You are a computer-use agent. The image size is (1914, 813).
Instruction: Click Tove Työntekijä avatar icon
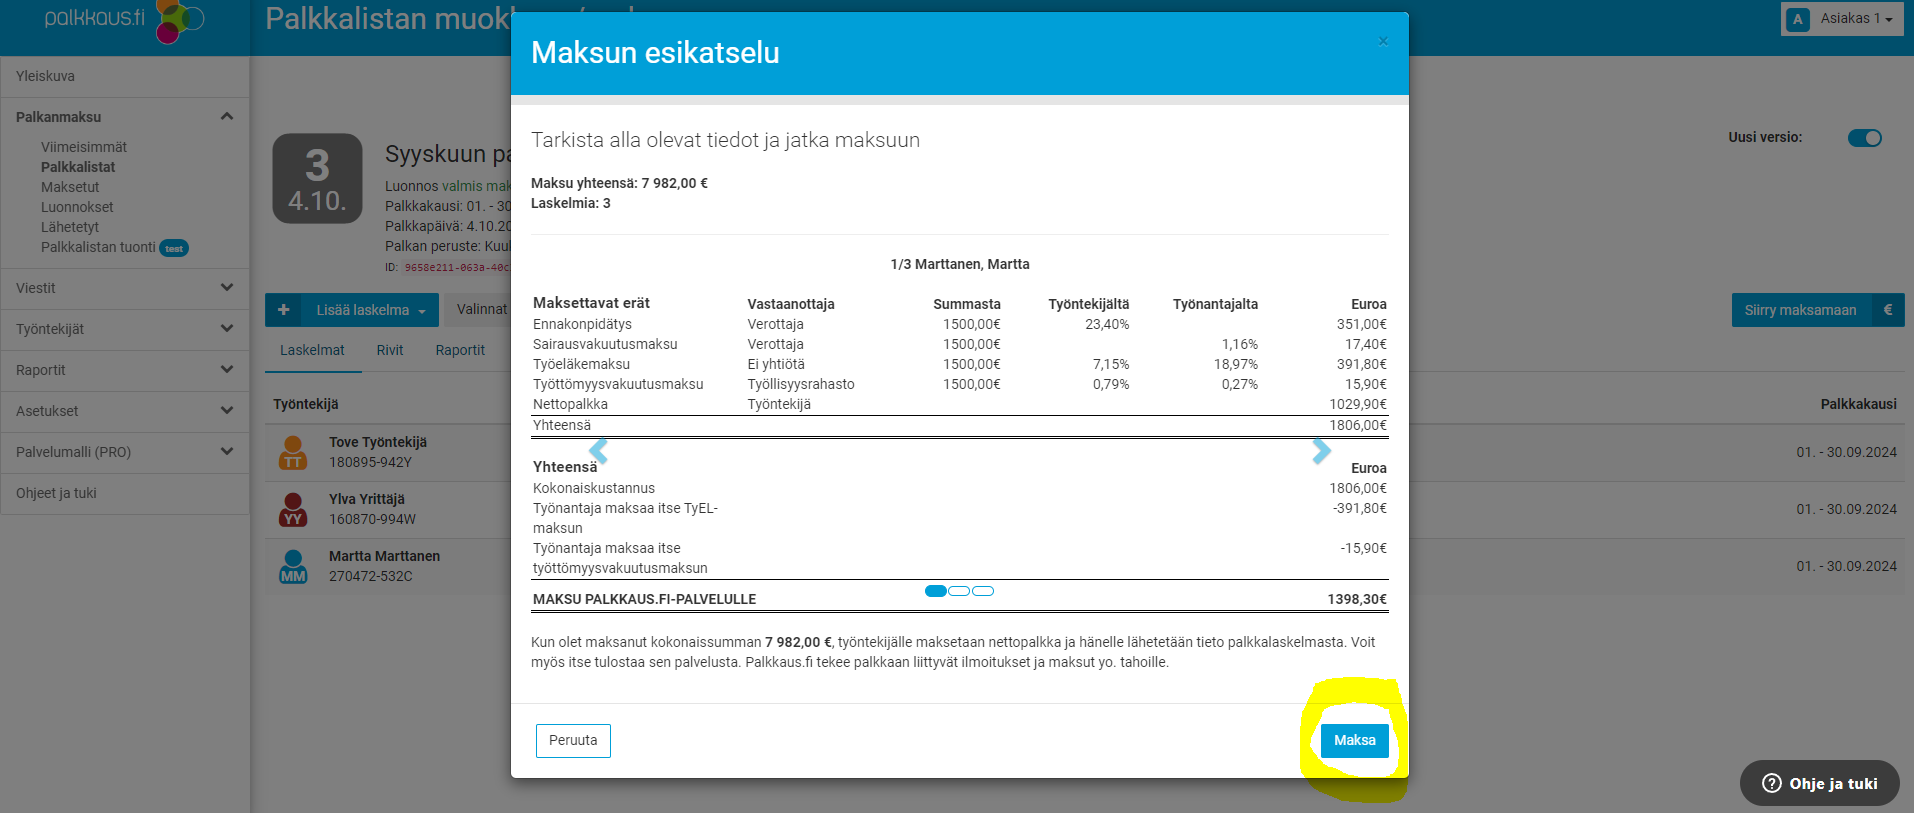[293, 452]
